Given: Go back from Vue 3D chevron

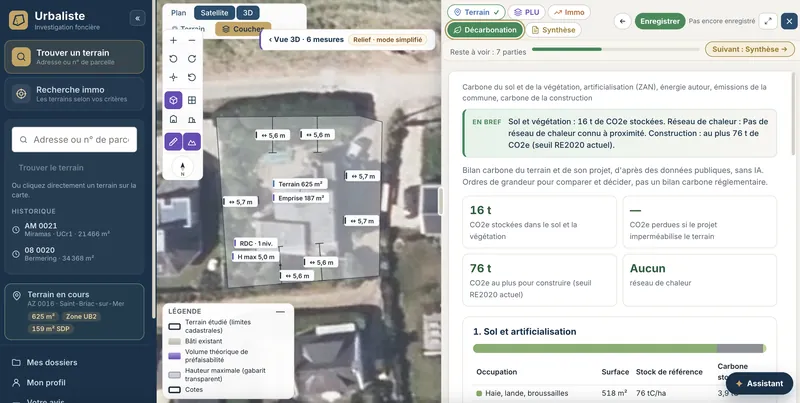Looking at the screenshot, I should coord(270,39).
